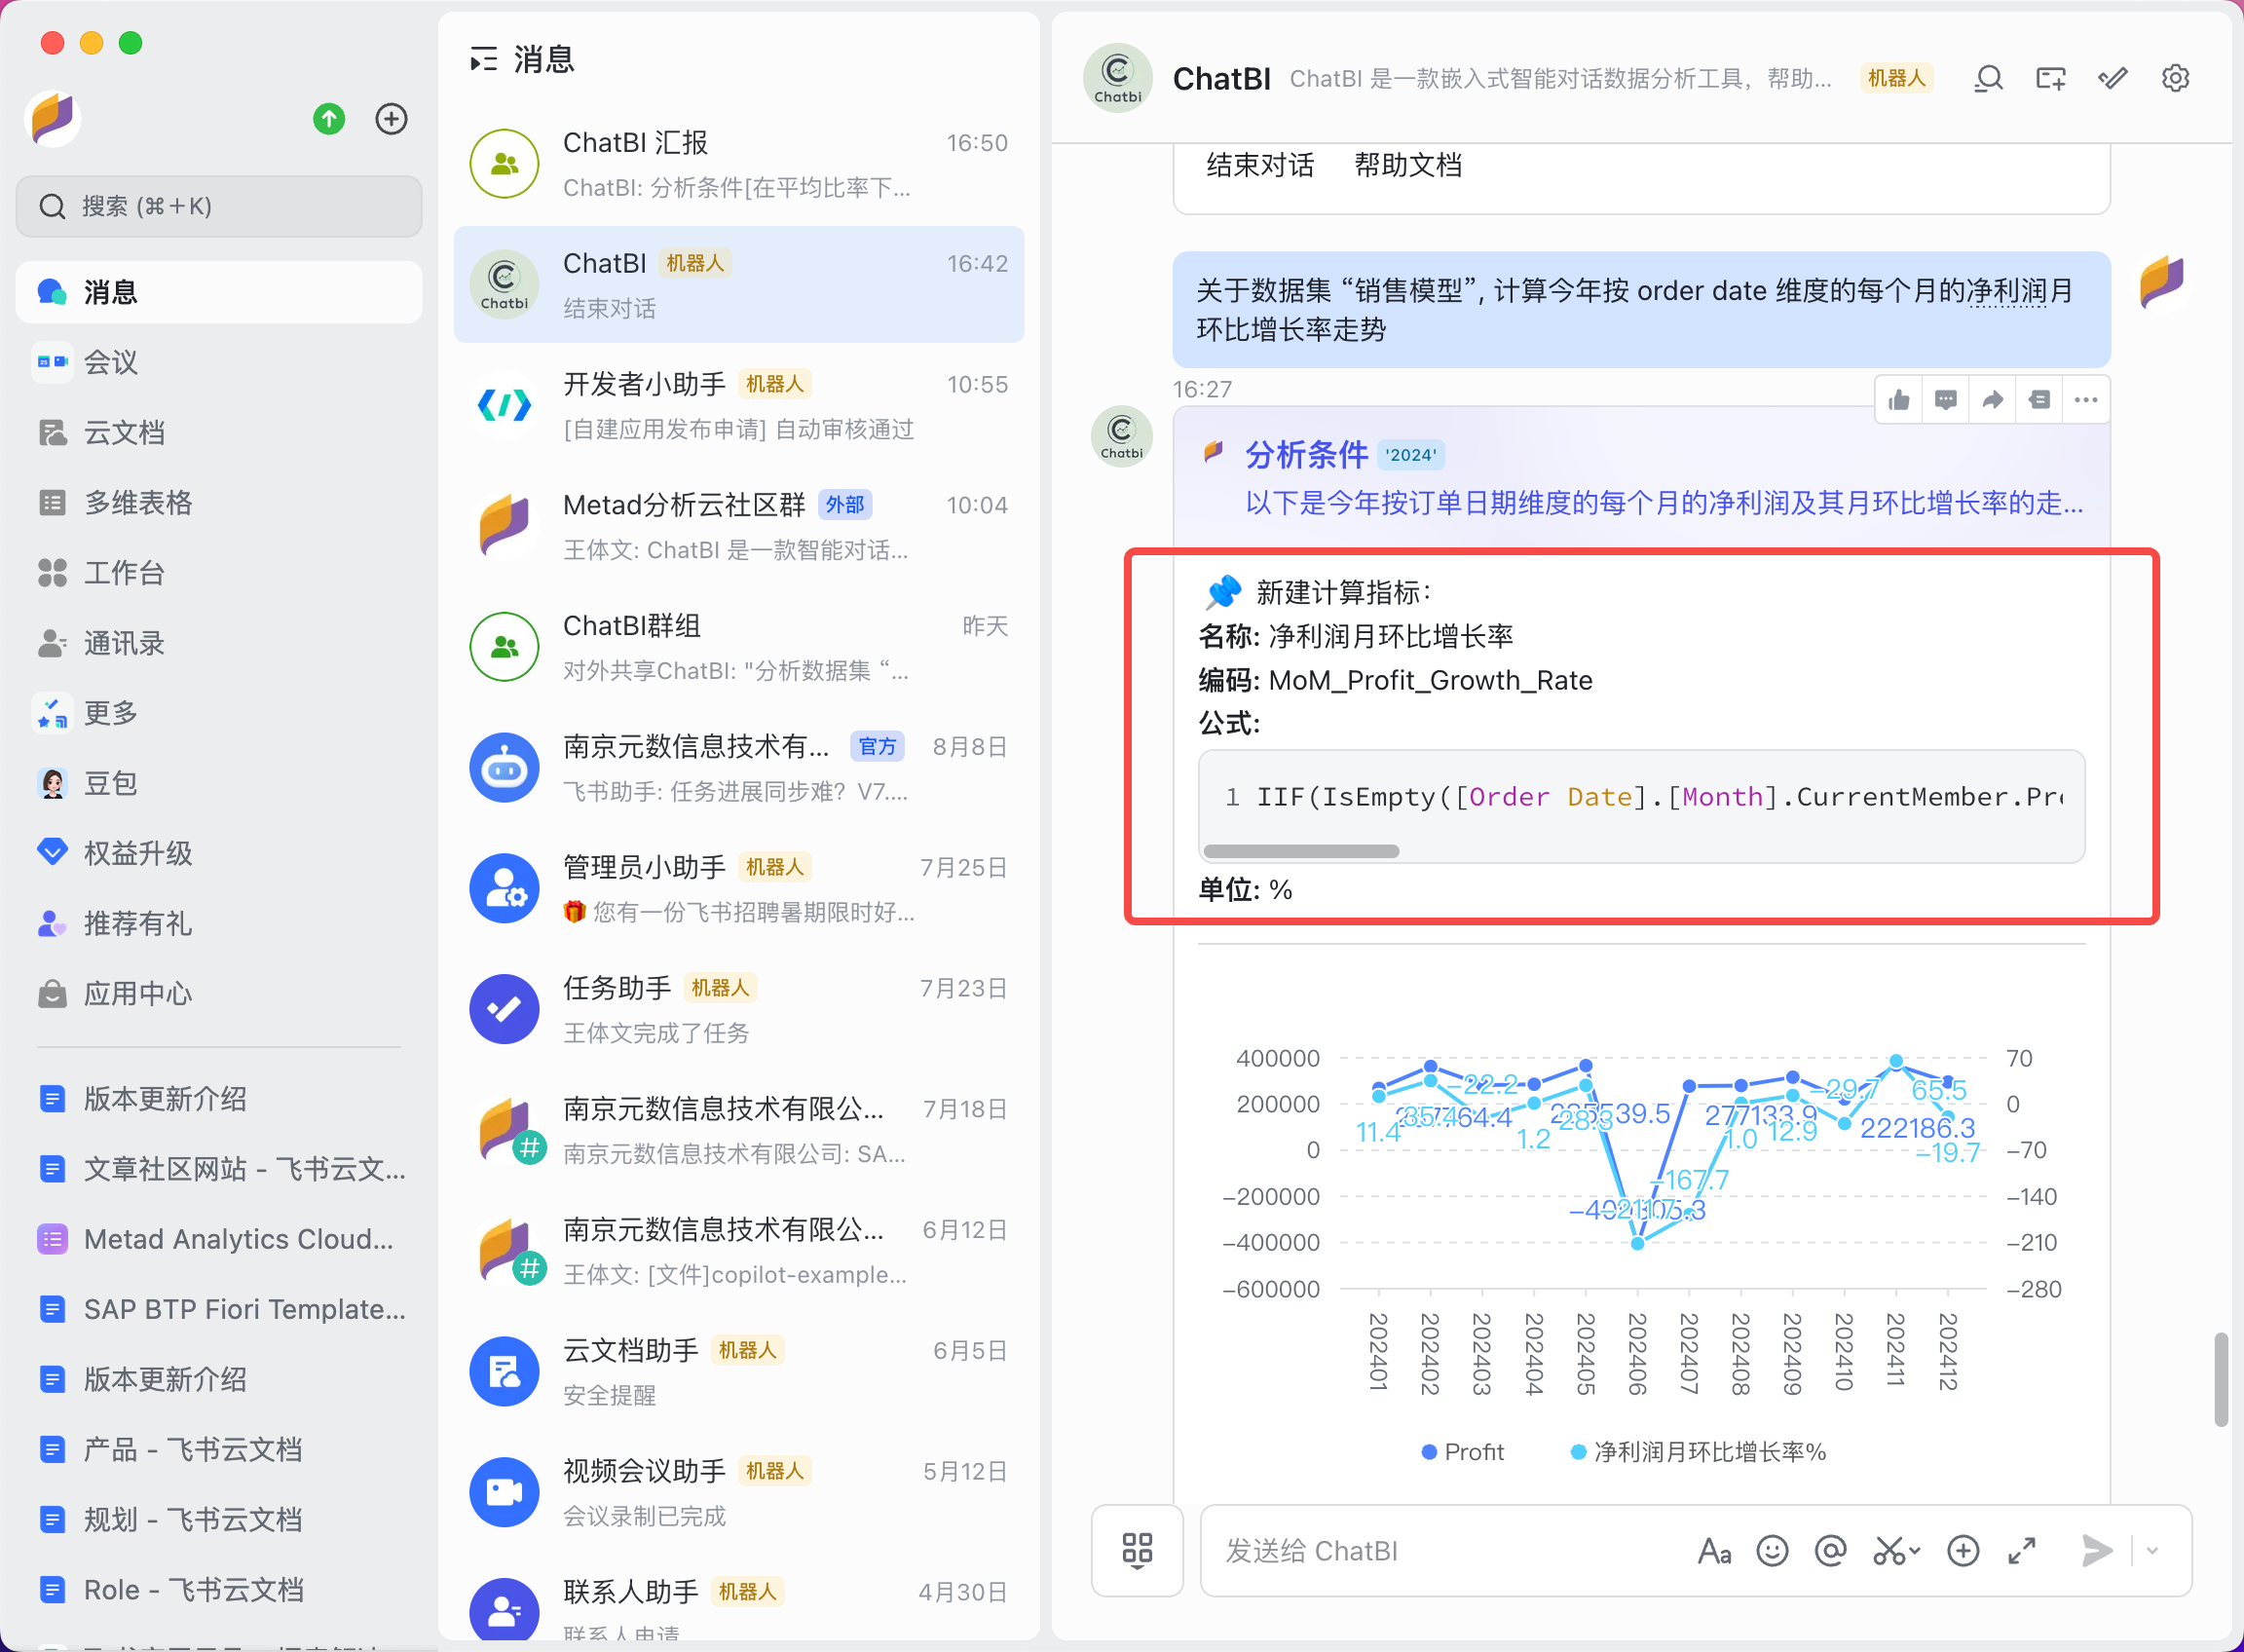Click the green update arrow icon
This screenshot has width=2244, height=1652.
329,119
